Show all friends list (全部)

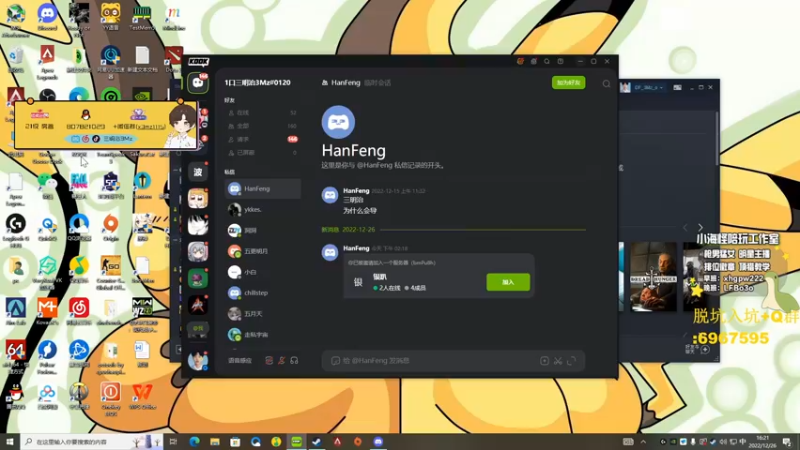click(263, 126)
